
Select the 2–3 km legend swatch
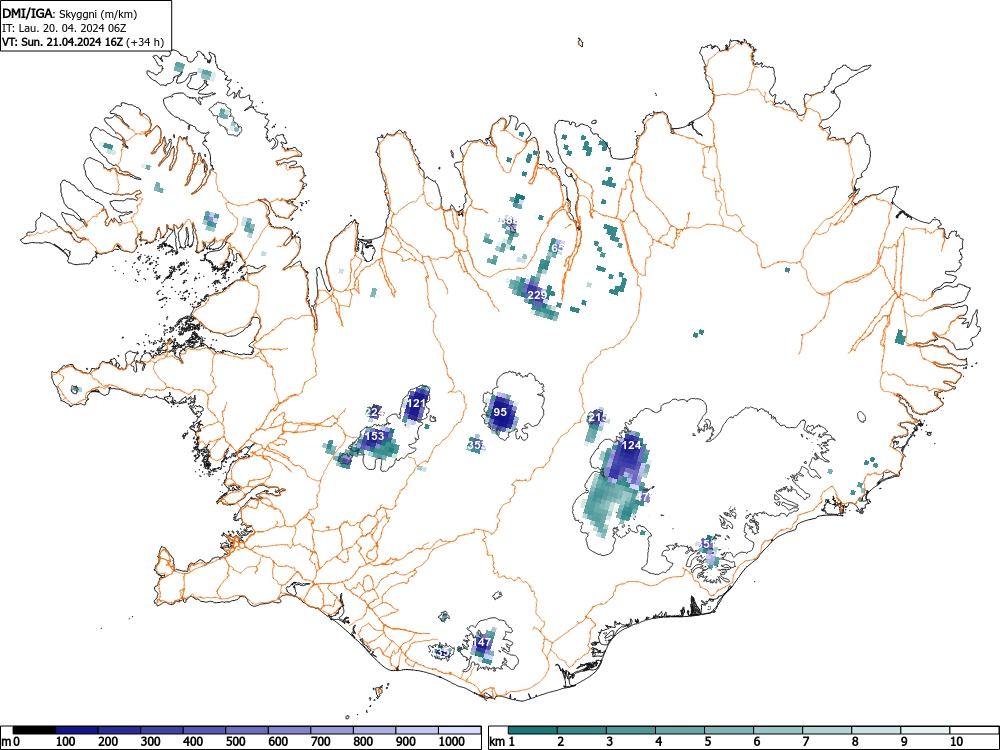582,730
